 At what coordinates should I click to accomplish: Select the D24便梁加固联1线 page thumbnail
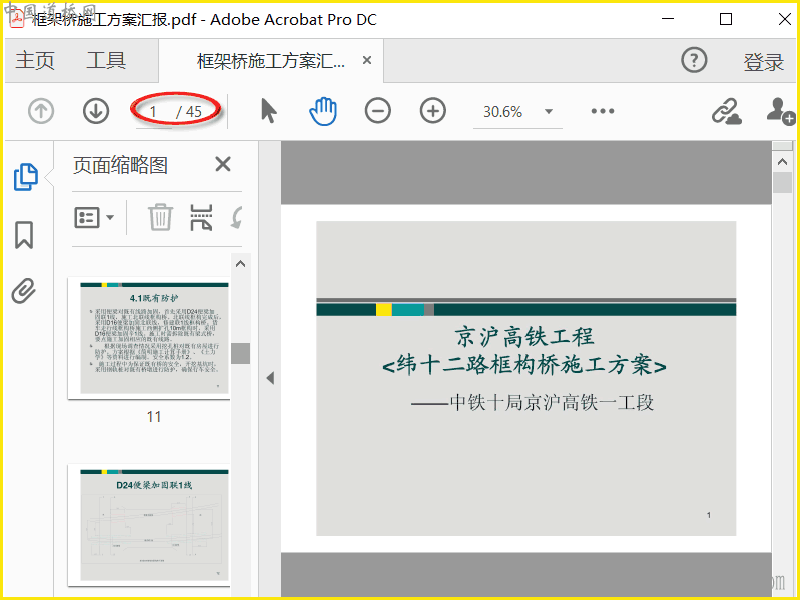[x=149, y=526]
